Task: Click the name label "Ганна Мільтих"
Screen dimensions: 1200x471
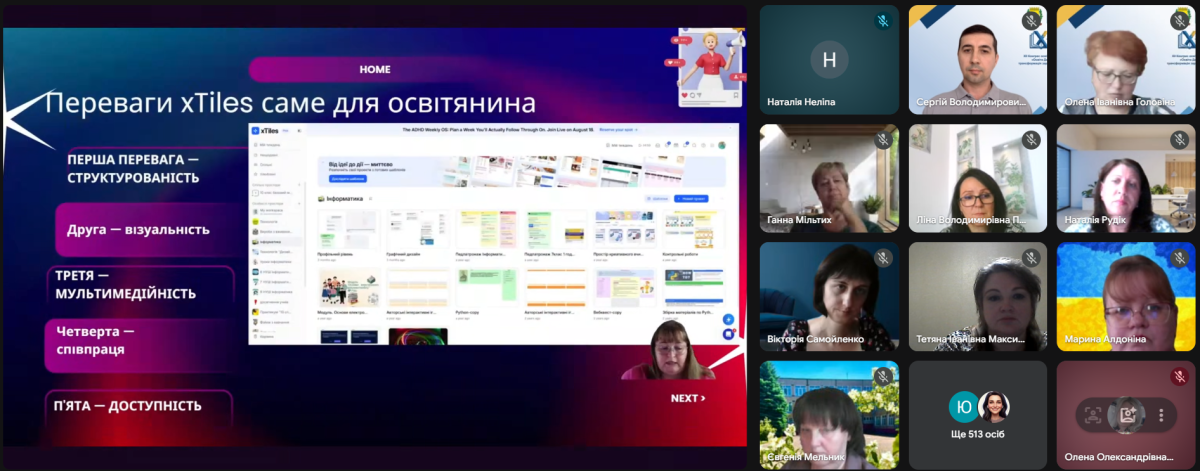Action: (800, 220)
